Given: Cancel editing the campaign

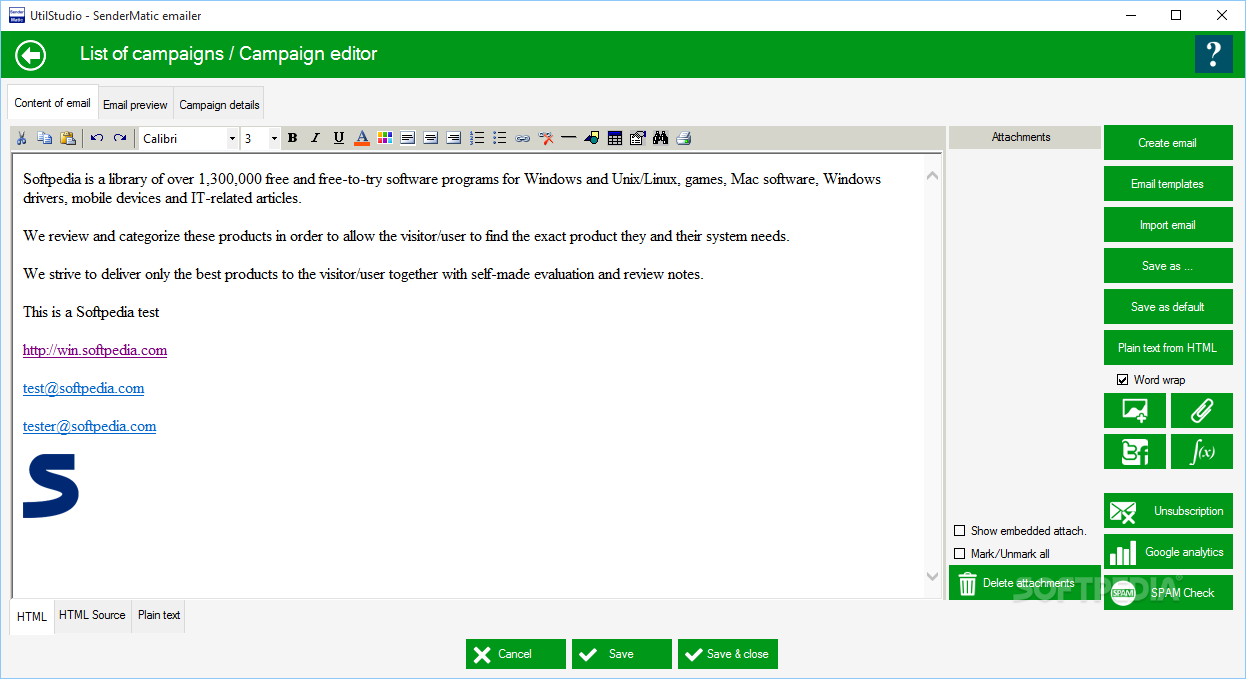Looking at the screenshot, I should click(516, 654).
